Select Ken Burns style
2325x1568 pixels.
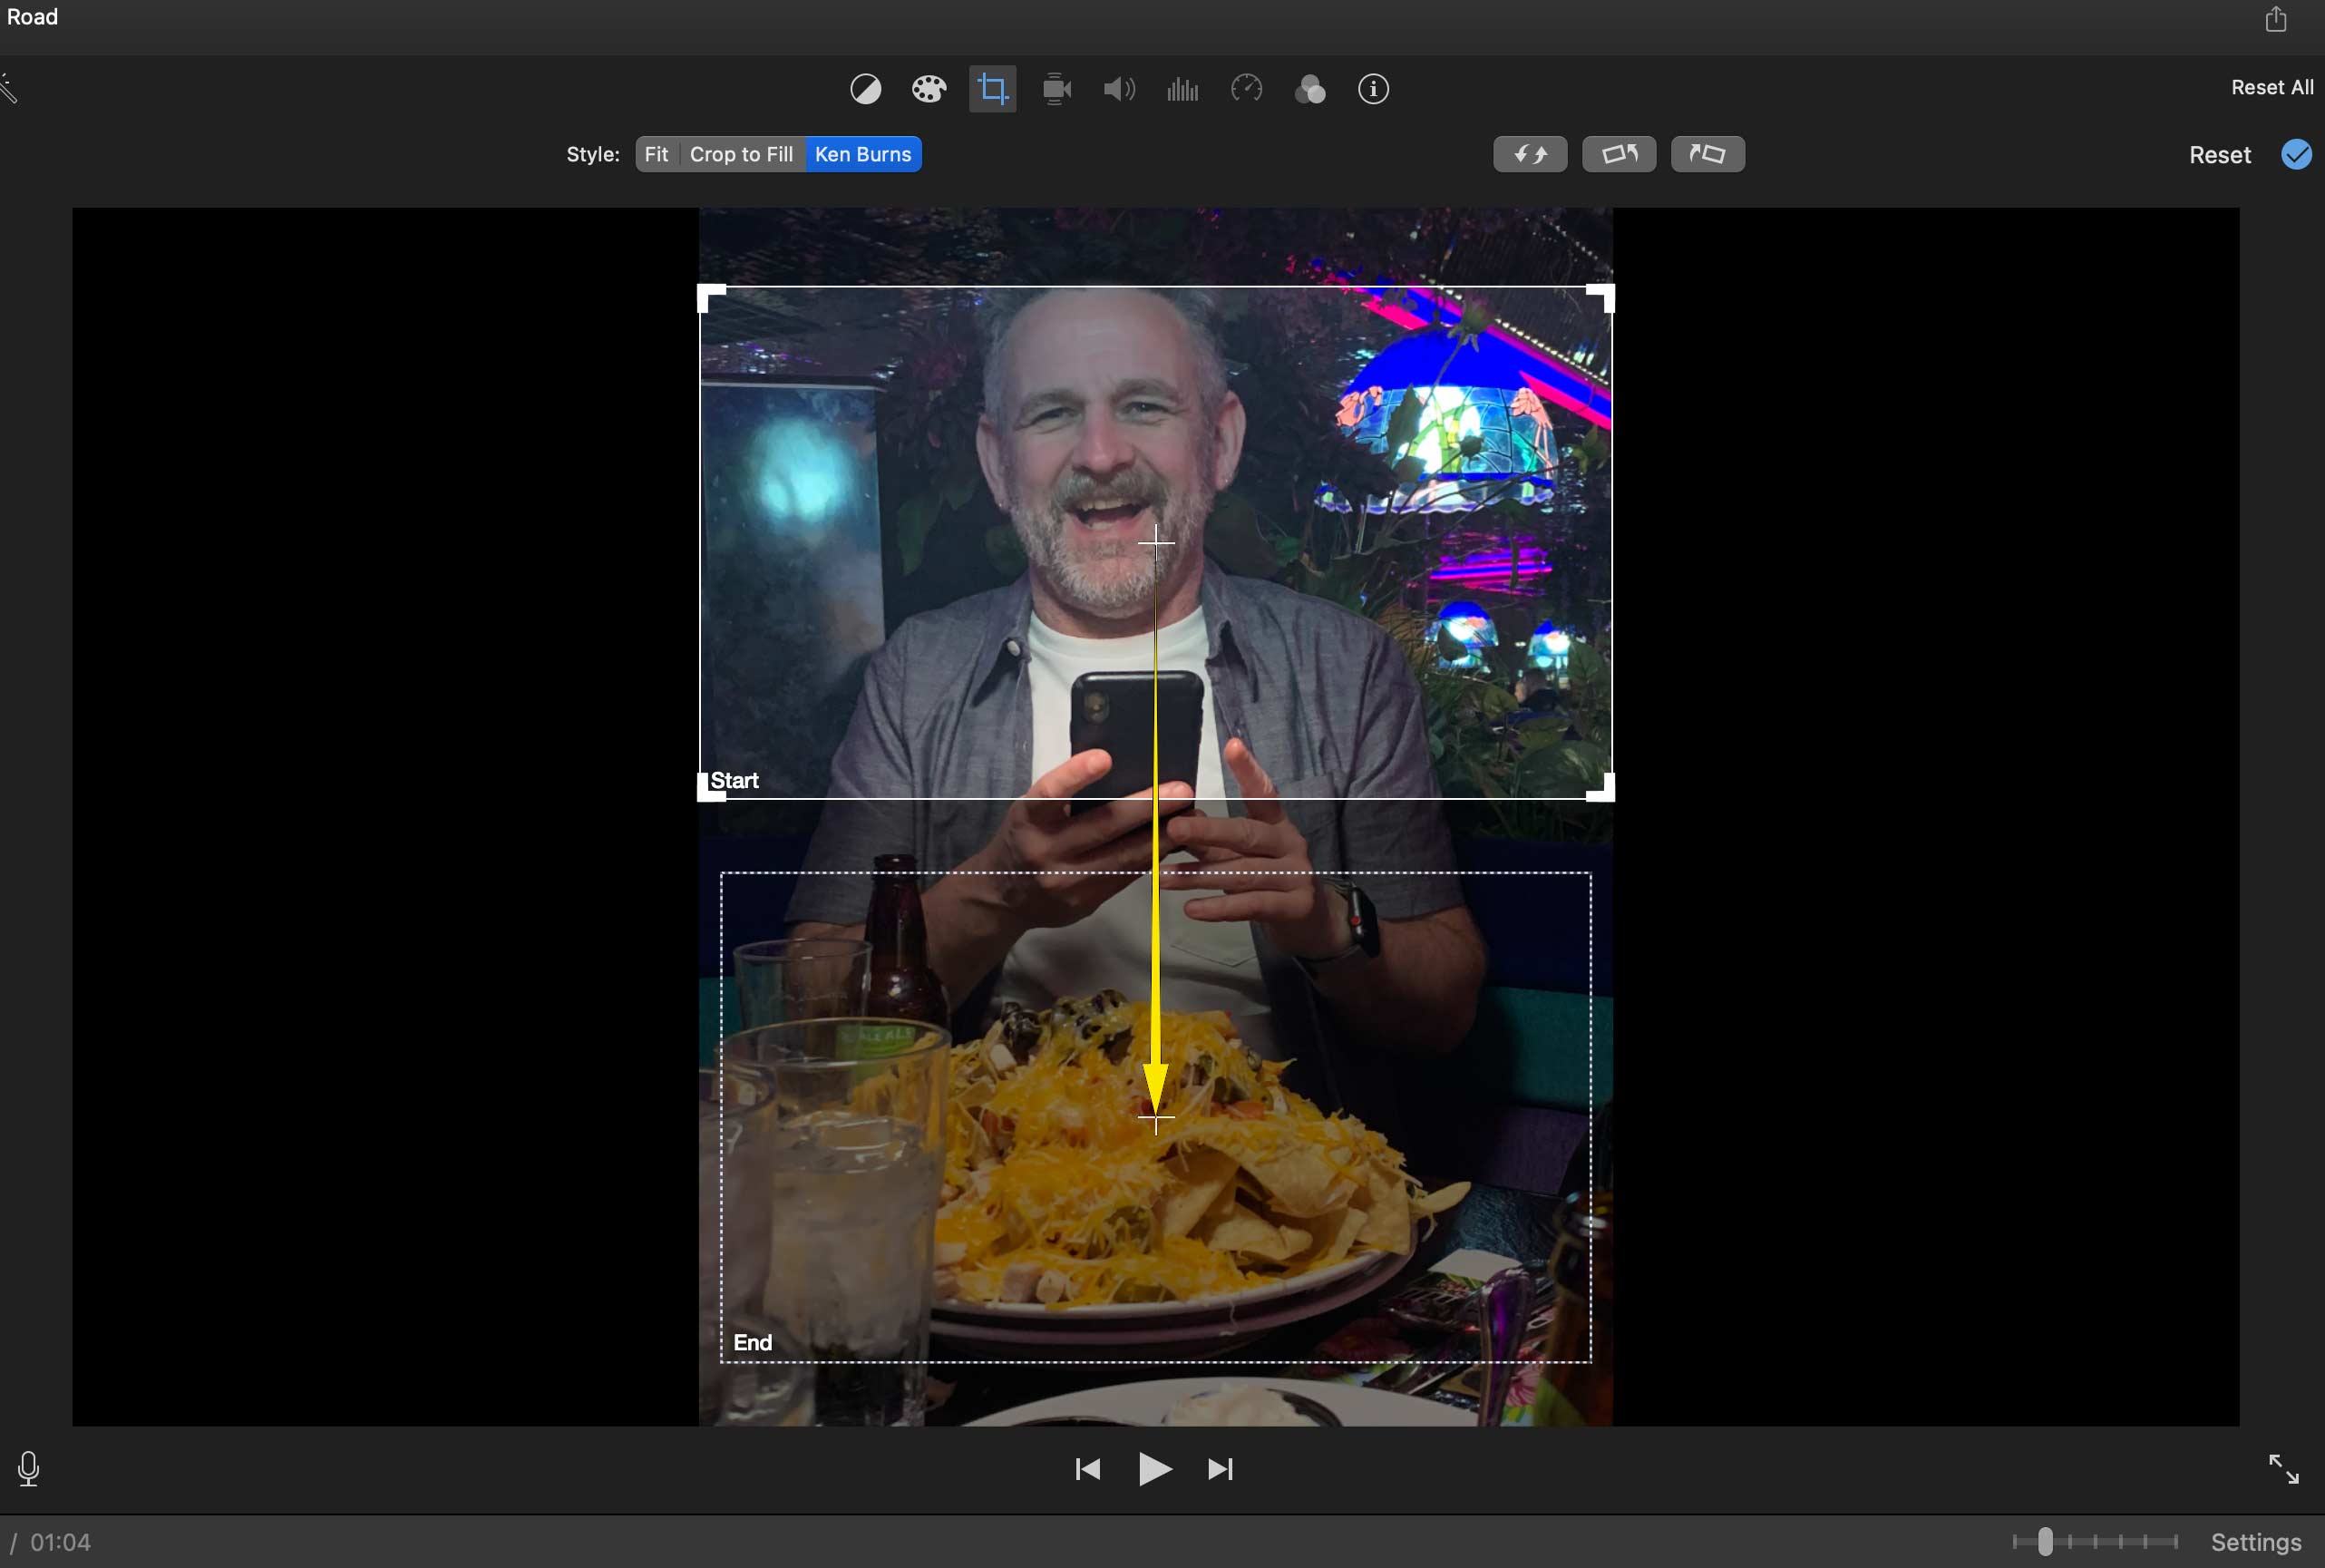pos(863,155)
